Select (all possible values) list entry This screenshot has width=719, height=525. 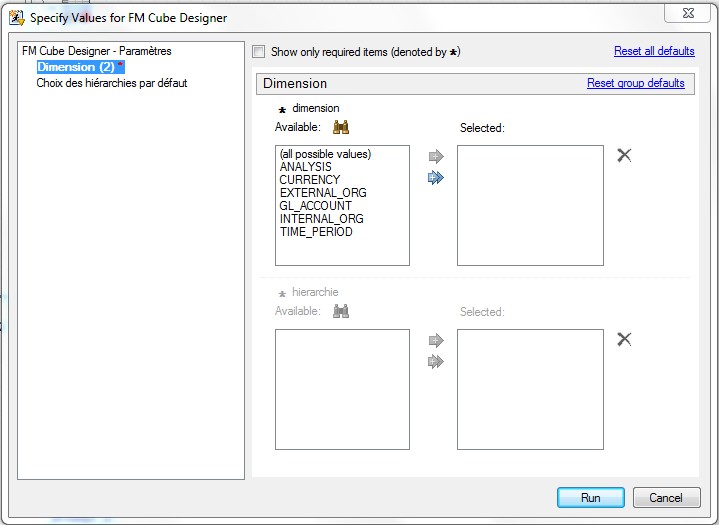point(326,154)
